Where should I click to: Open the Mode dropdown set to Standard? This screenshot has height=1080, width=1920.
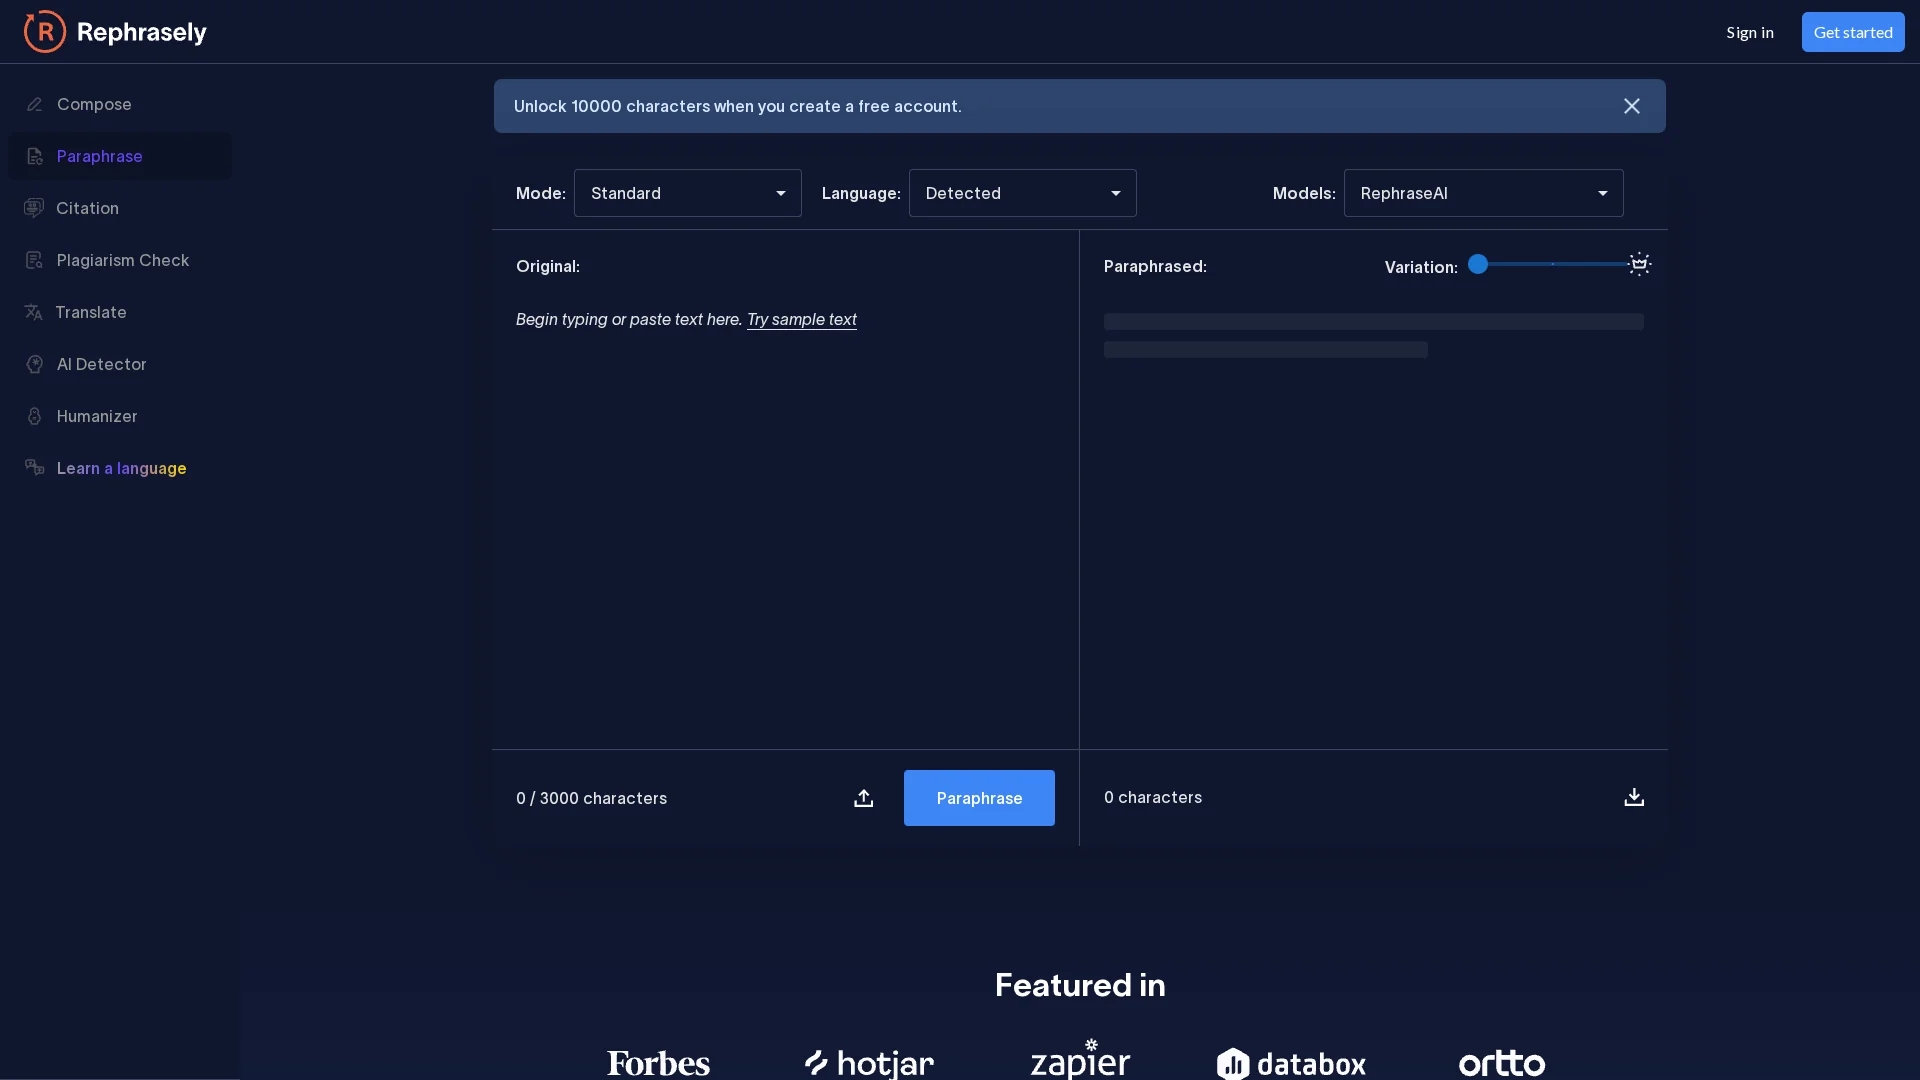pos(688,193)
